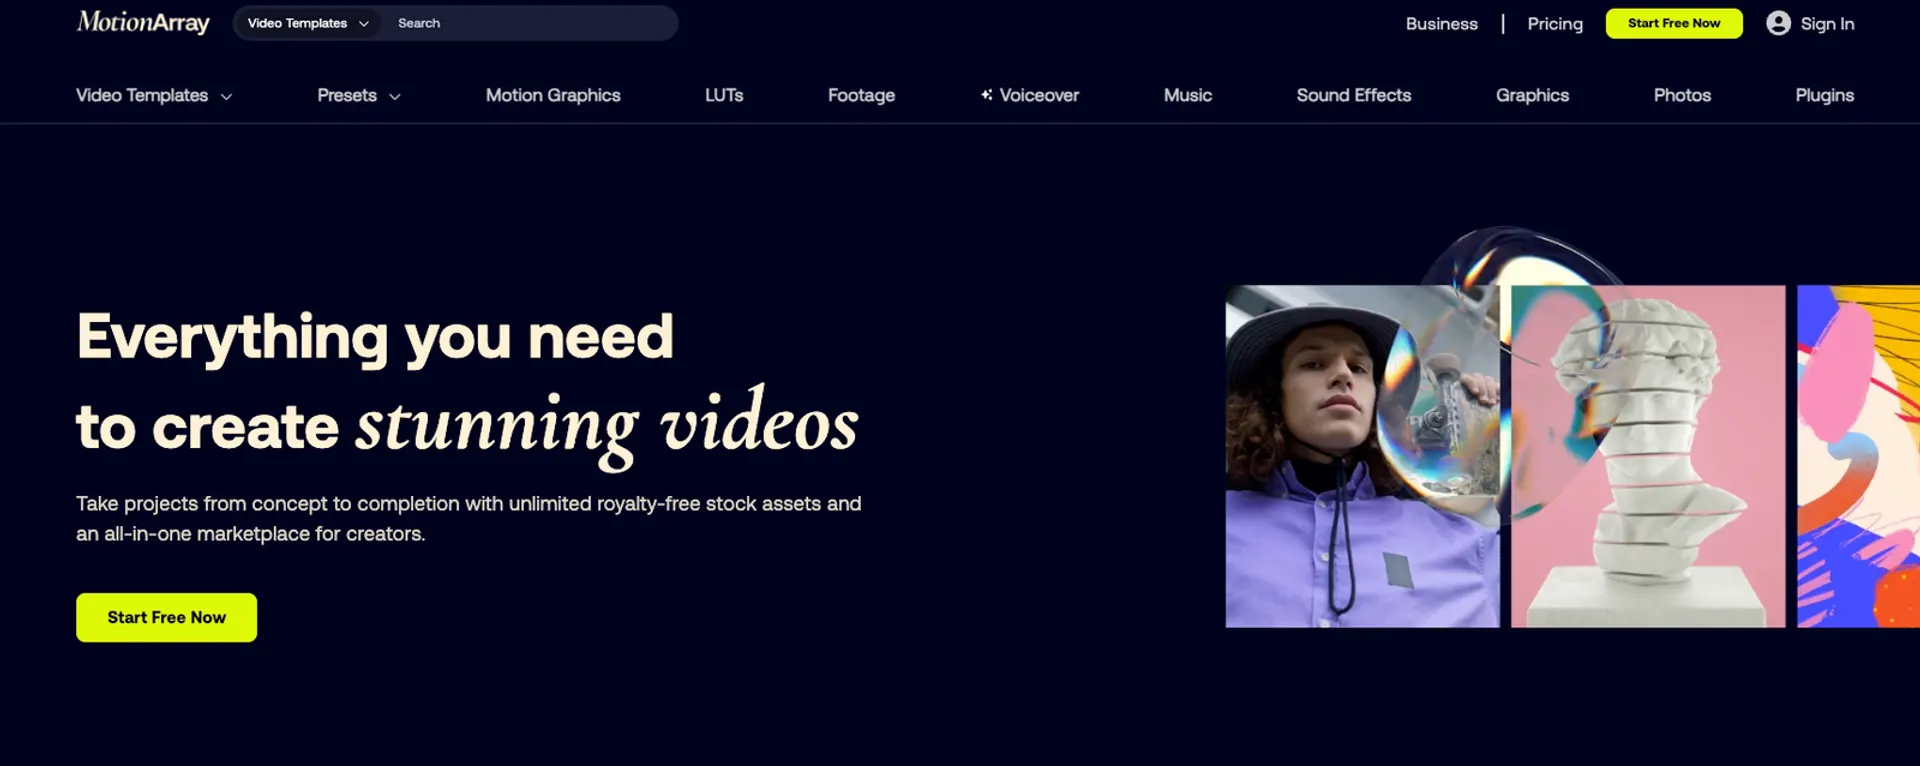Expand the Presets menu chevron
Image resolution: width=1920 pixels, height=766 pixels.
tap(395, 97)
